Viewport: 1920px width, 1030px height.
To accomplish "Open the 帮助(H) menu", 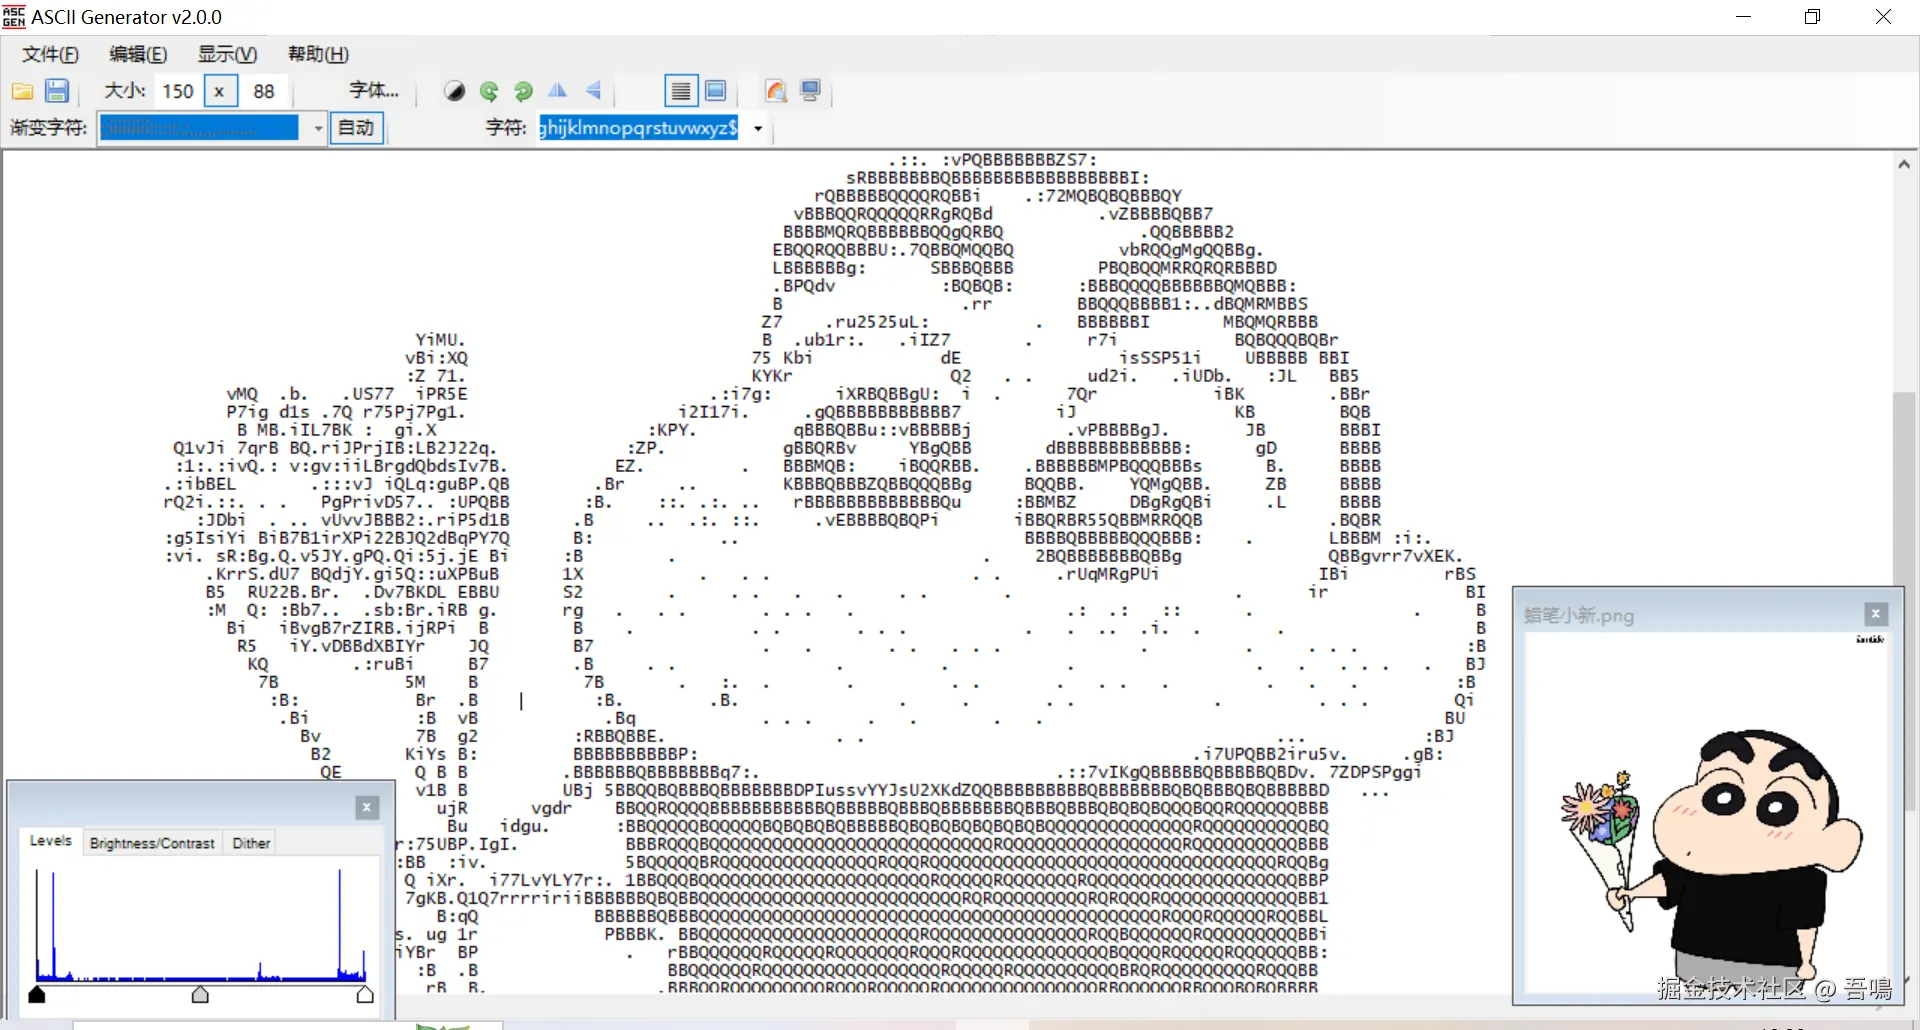I will pyautogui.click(x=318, y=54).
